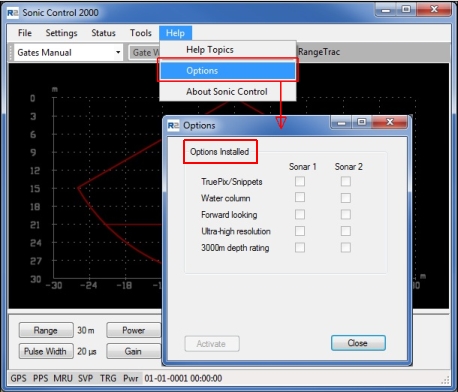Minimize the Sonic Control 2000 window
Viewport: 458px width, 392px height.
click(x=386, y=10)
